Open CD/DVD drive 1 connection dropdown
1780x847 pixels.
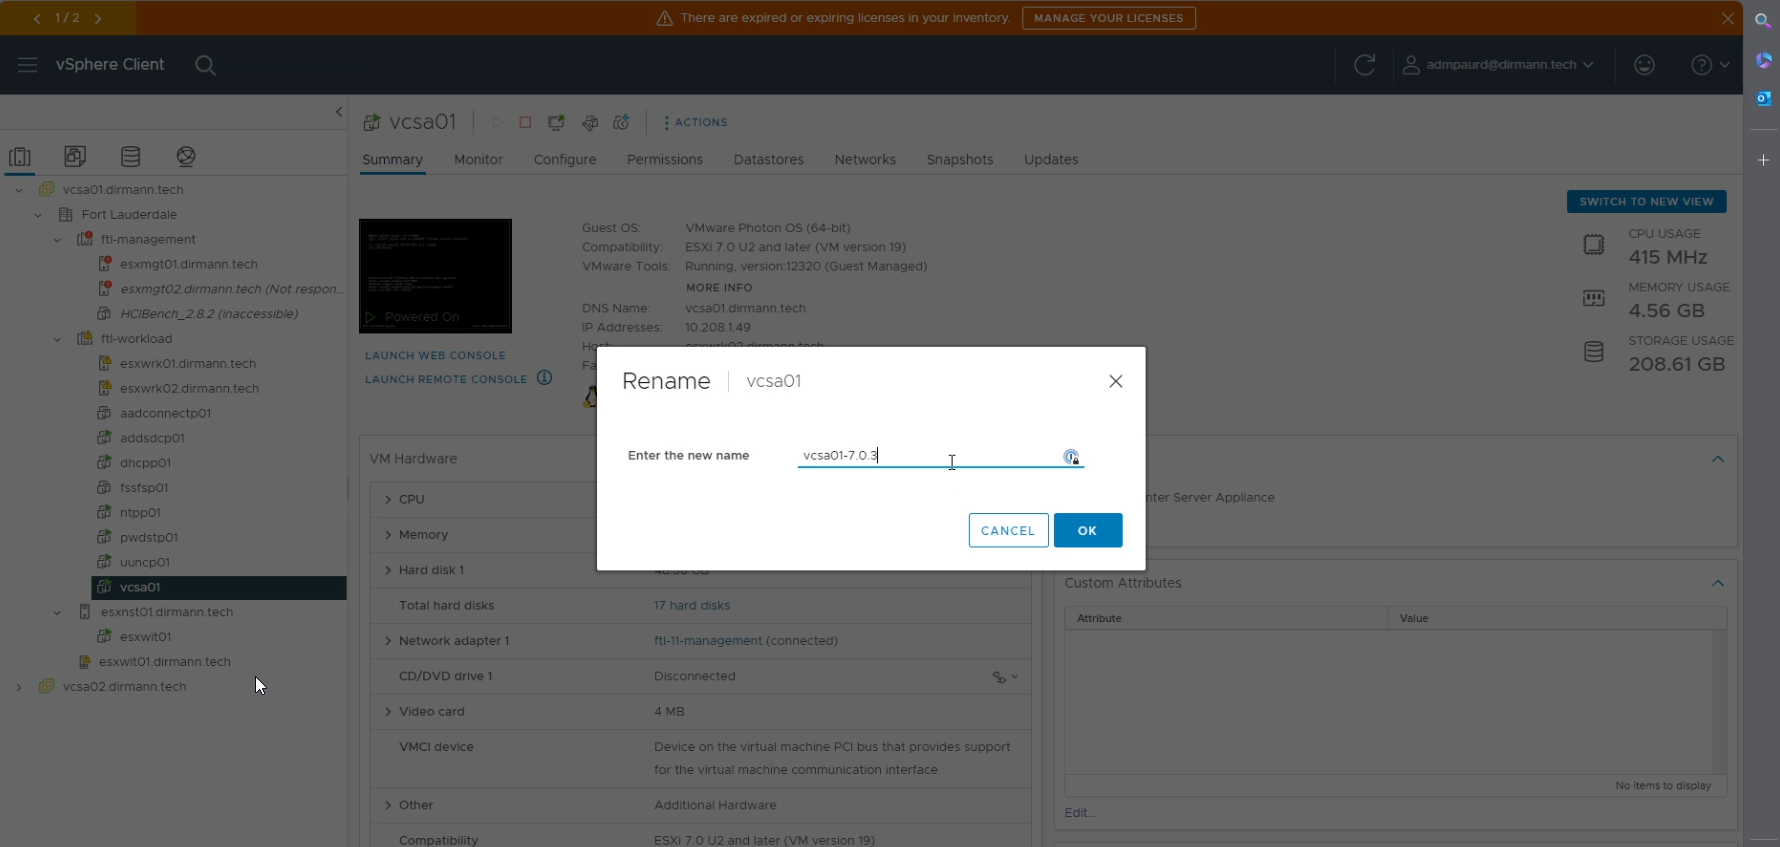point(1005,677)
